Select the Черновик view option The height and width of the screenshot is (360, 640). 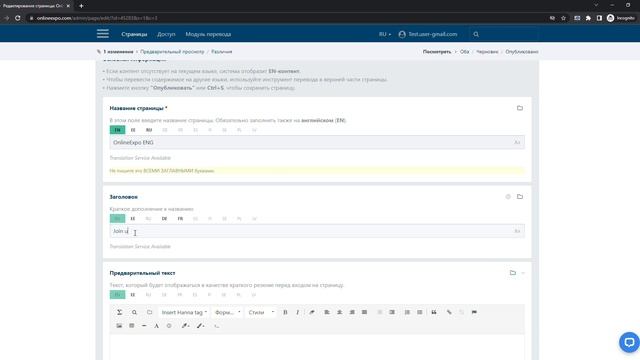tap(487, 52)
